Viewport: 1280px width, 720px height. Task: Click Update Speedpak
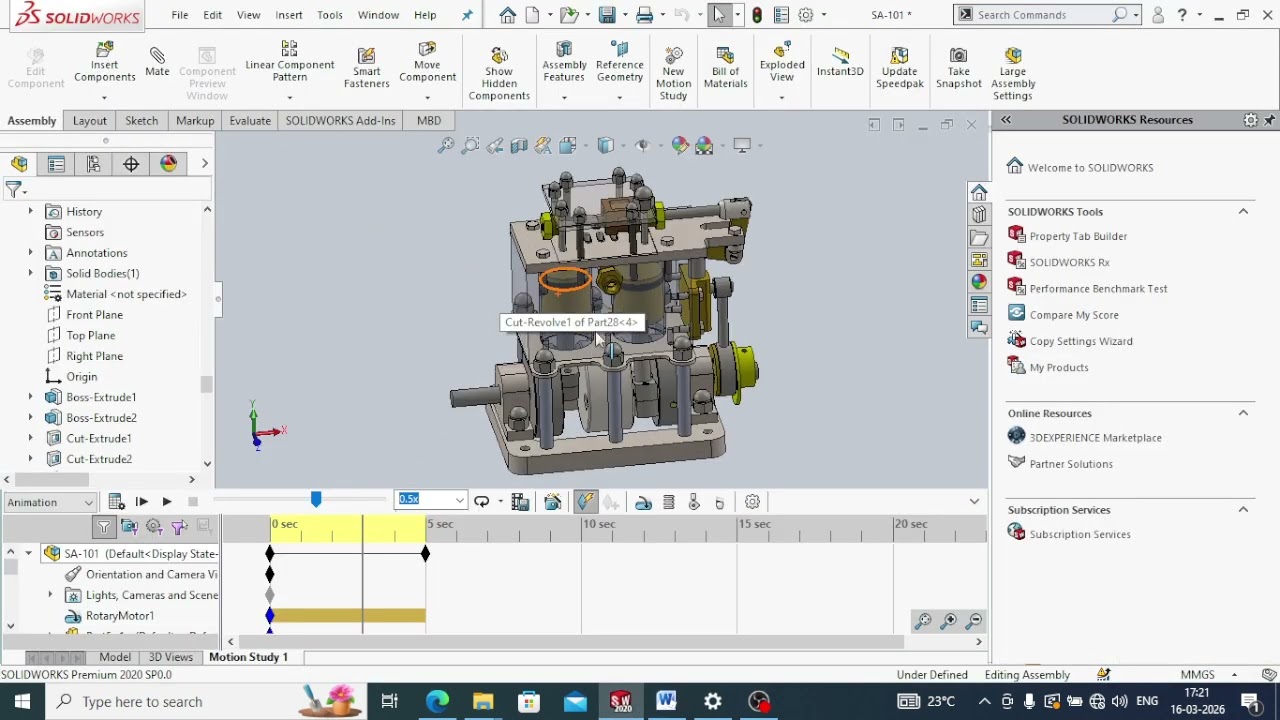pos(900,68)
